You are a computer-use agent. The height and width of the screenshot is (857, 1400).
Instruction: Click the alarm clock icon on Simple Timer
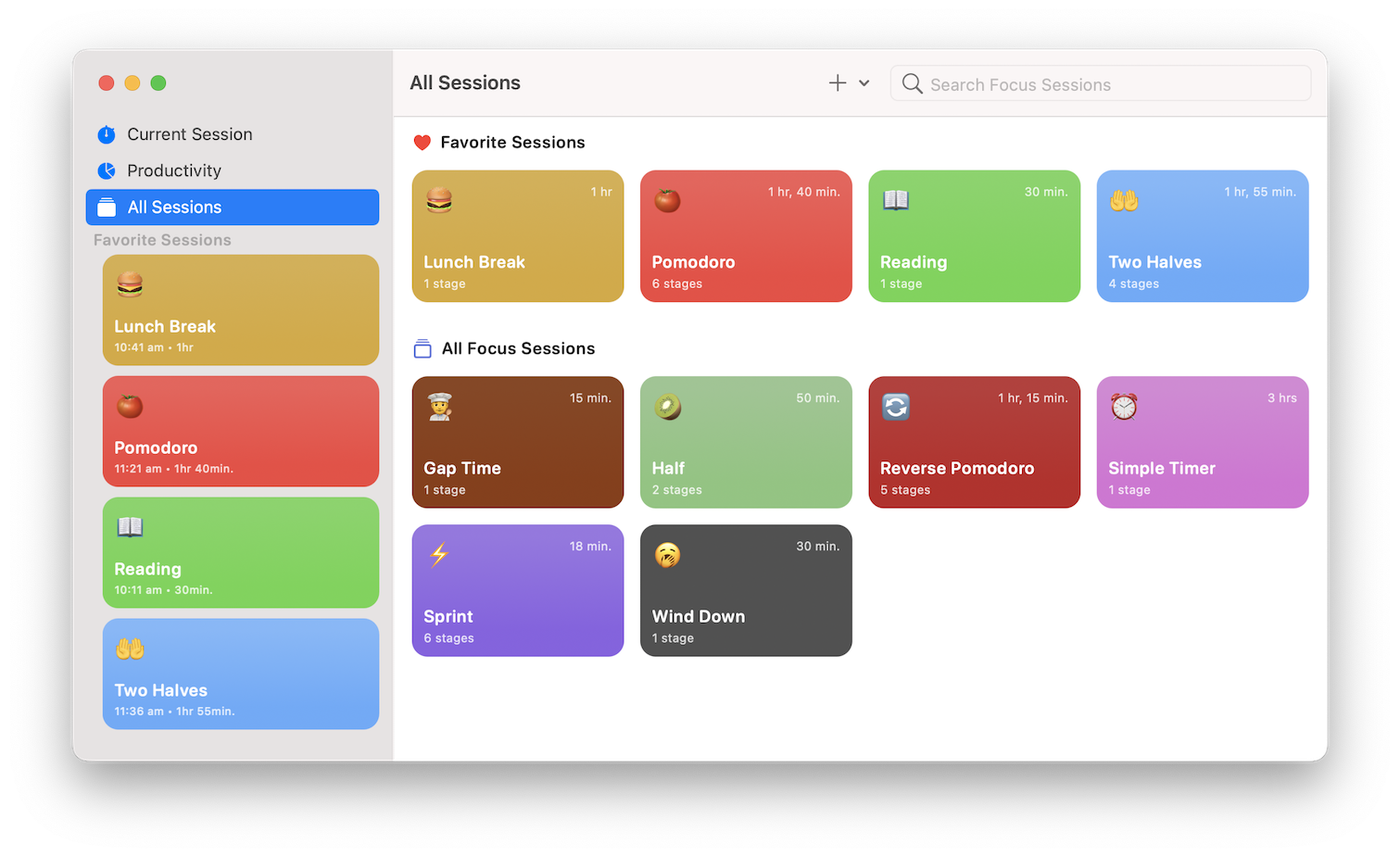[1124, 406]
